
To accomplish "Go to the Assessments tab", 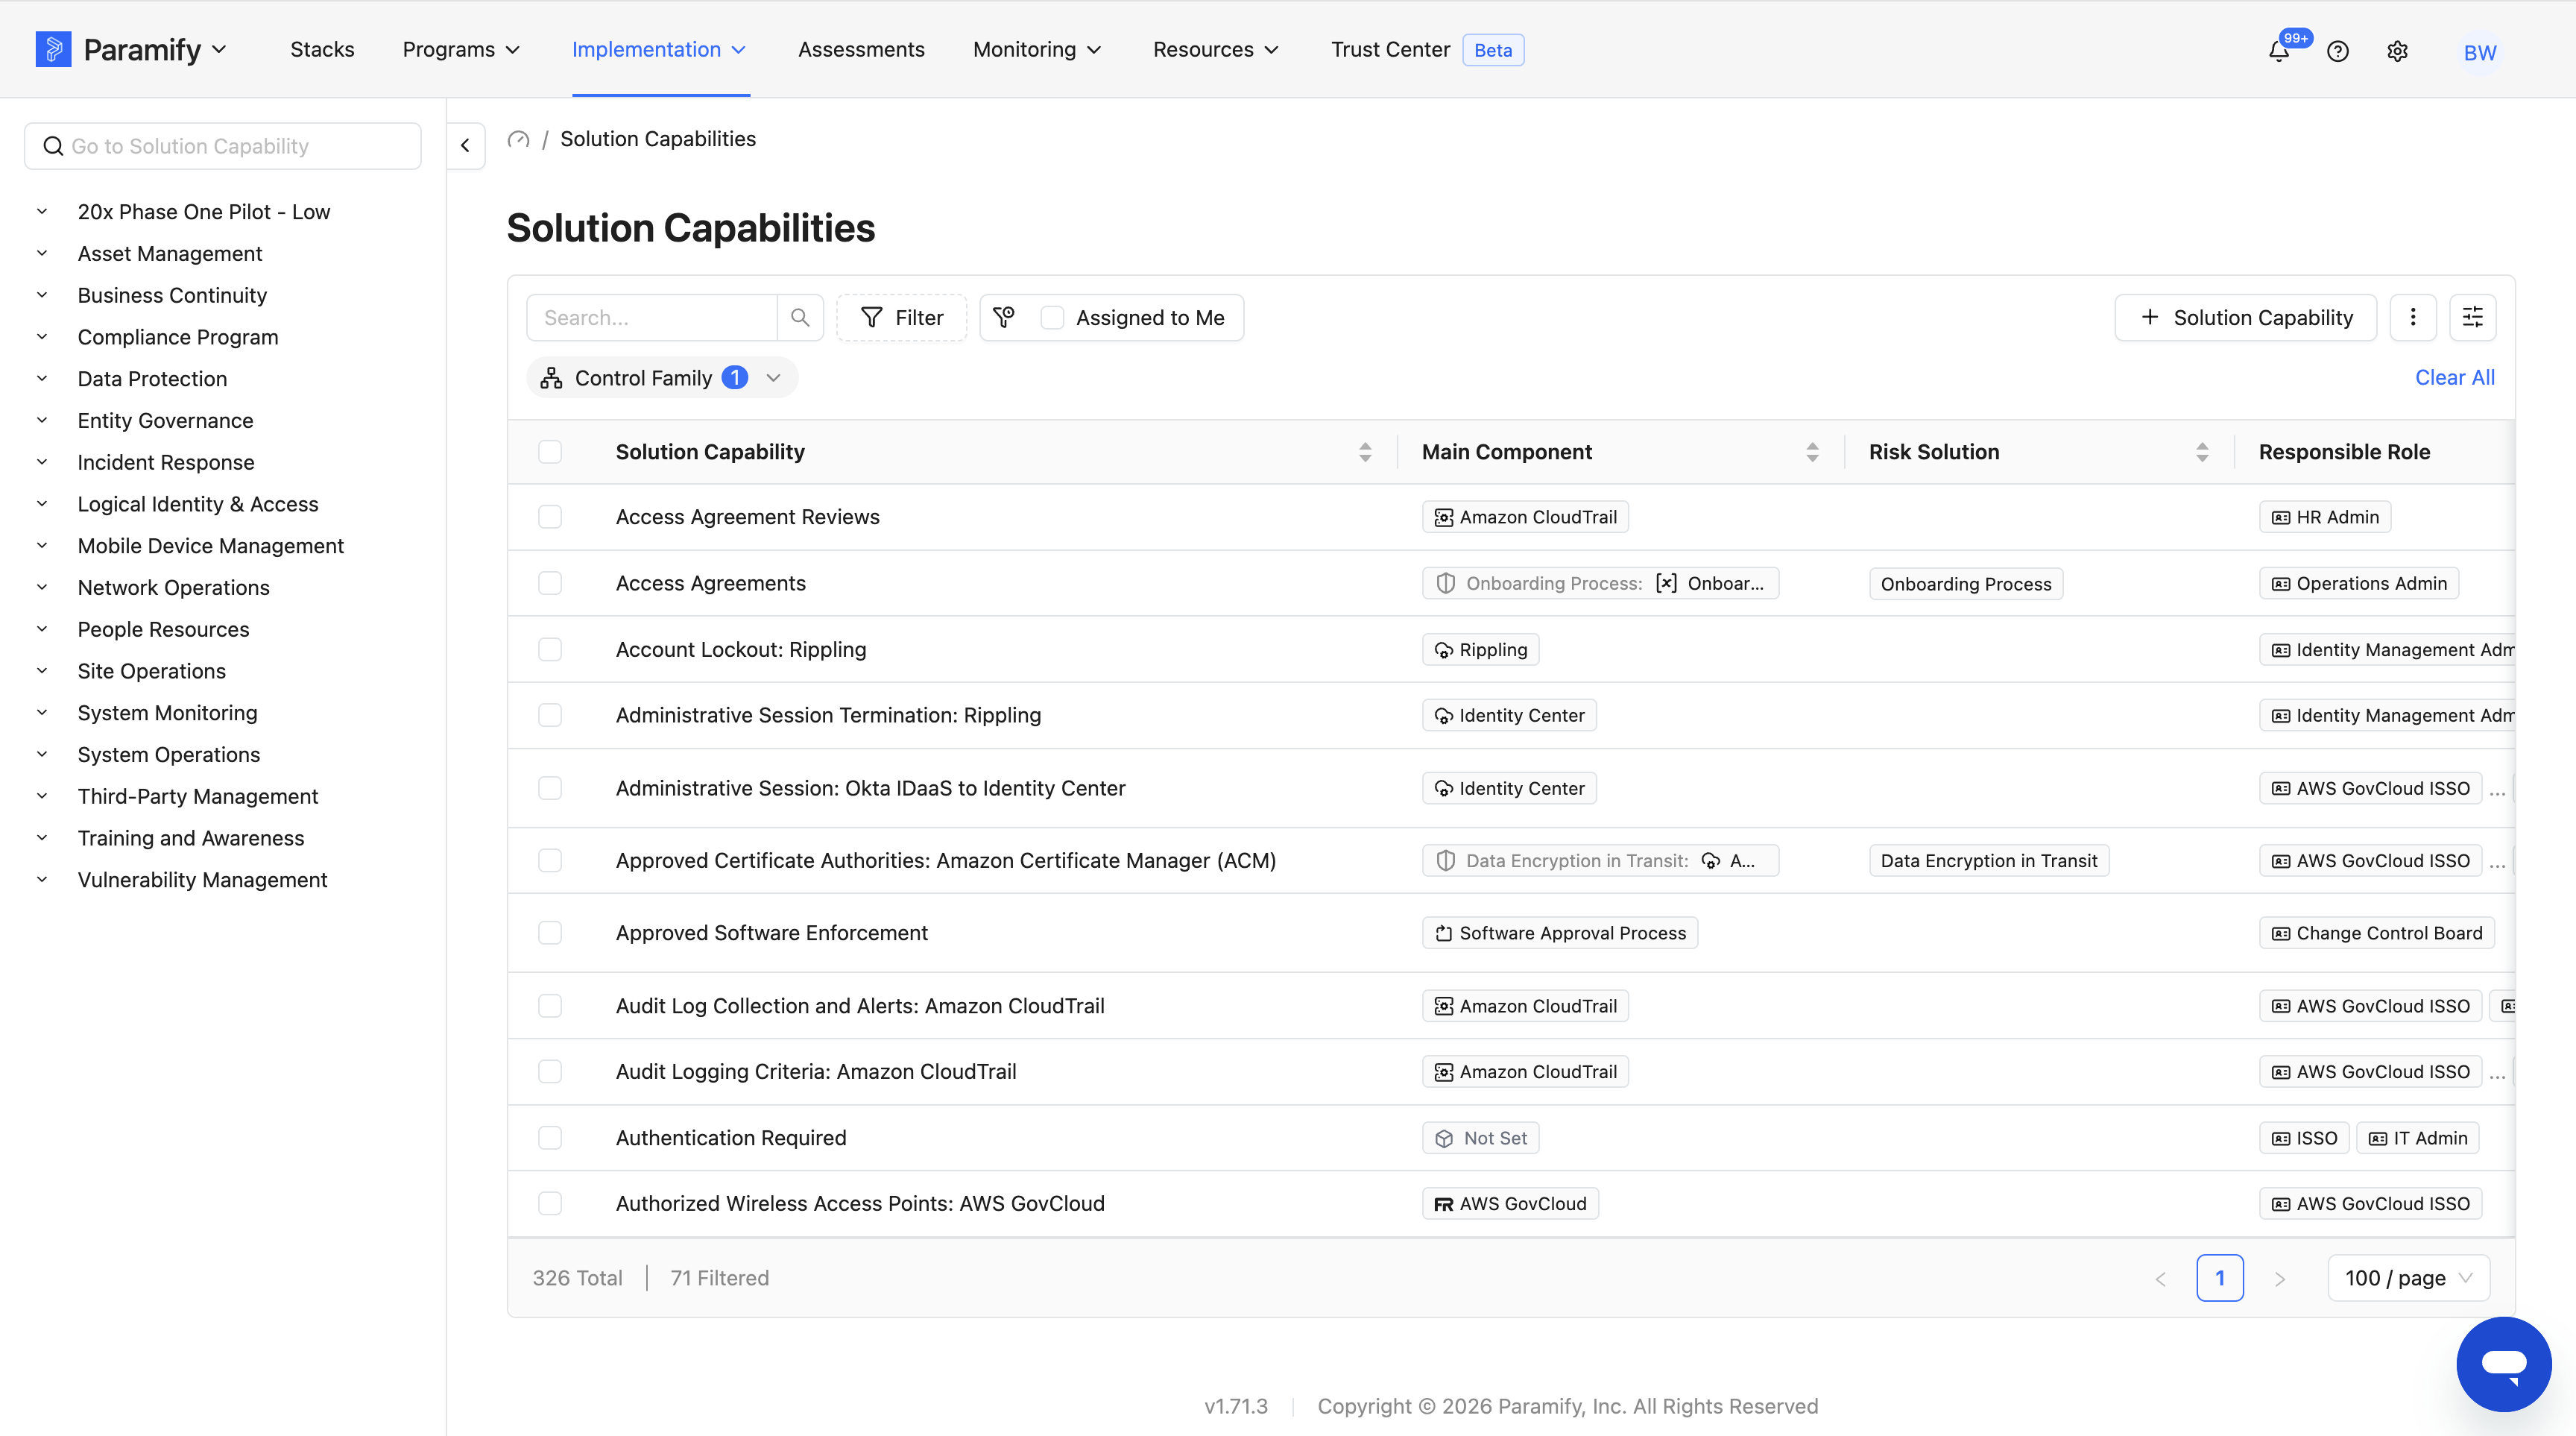I will (x=861, y=50).
